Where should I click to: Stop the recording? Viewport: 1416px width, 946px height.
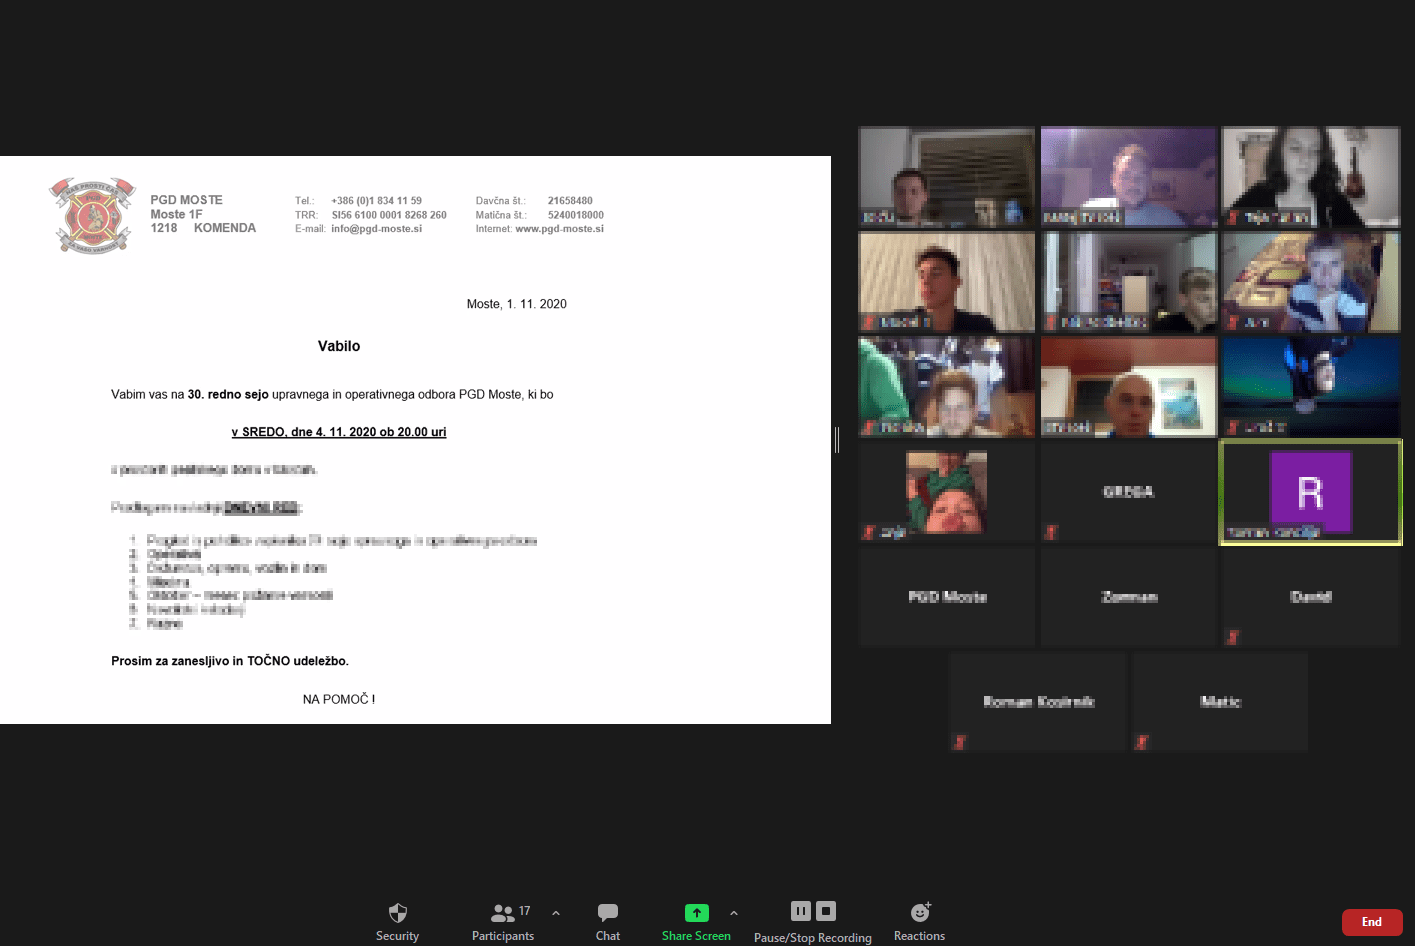coord(826,911)
